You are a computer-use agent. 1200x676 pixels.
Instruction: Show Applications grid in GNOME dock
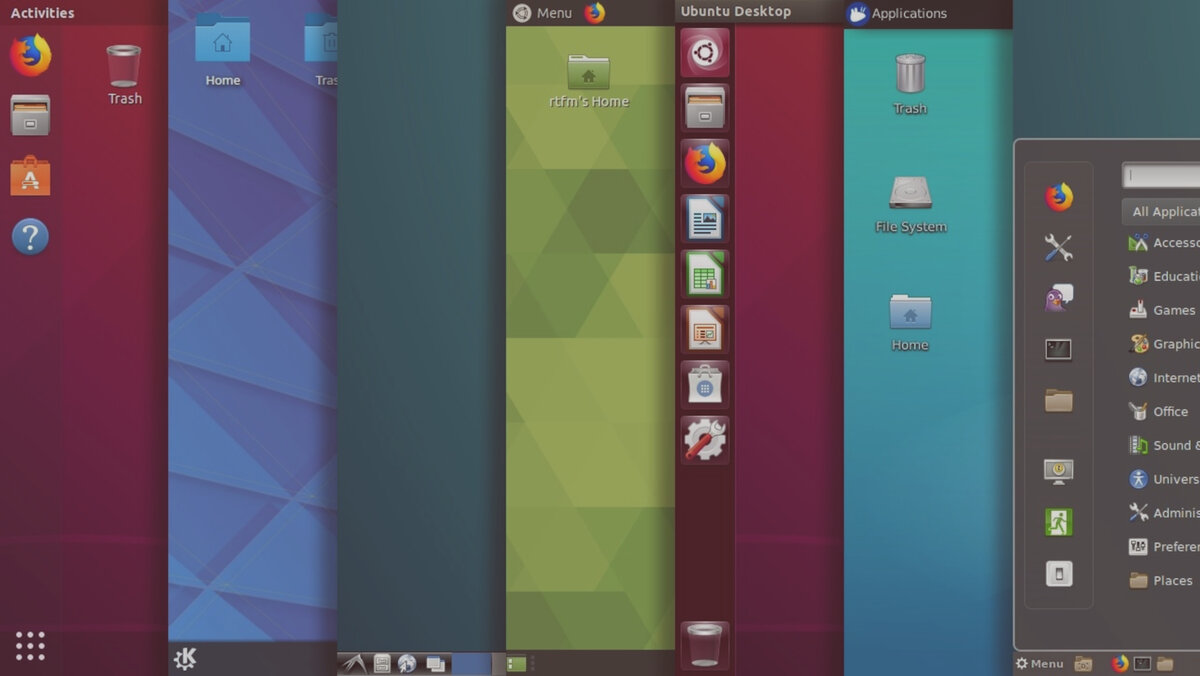click(30, 645)
